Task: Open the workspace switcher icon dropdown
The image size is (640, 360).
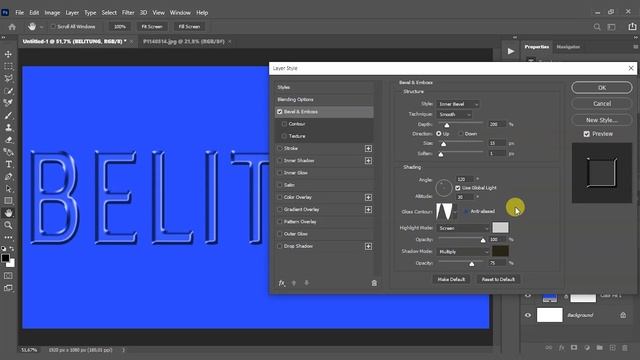Action: 611,27
